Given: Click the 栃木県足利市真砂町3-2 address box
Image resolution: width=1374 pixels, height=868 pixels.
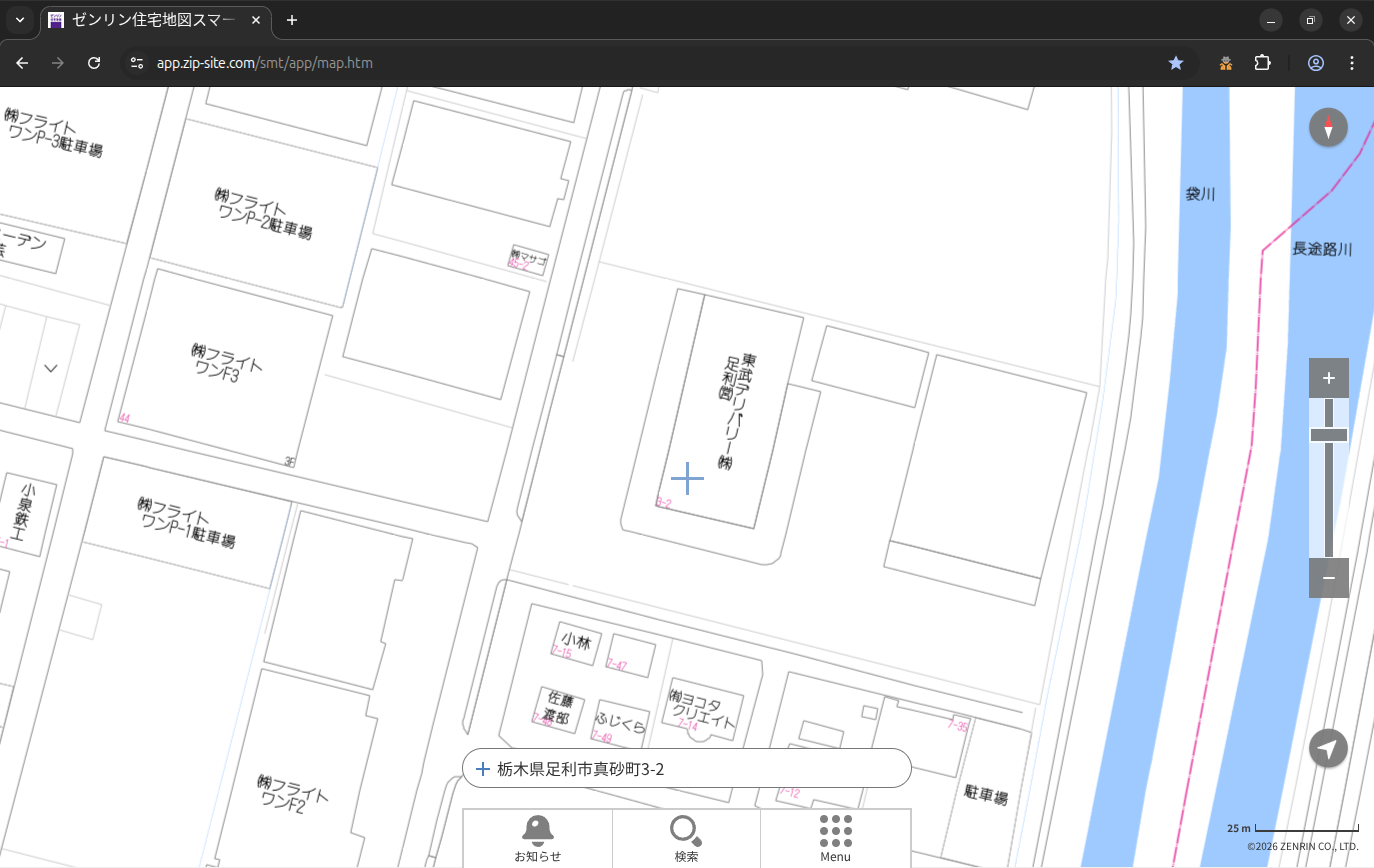Looking at the screenshot, I should tap(686, 769).
